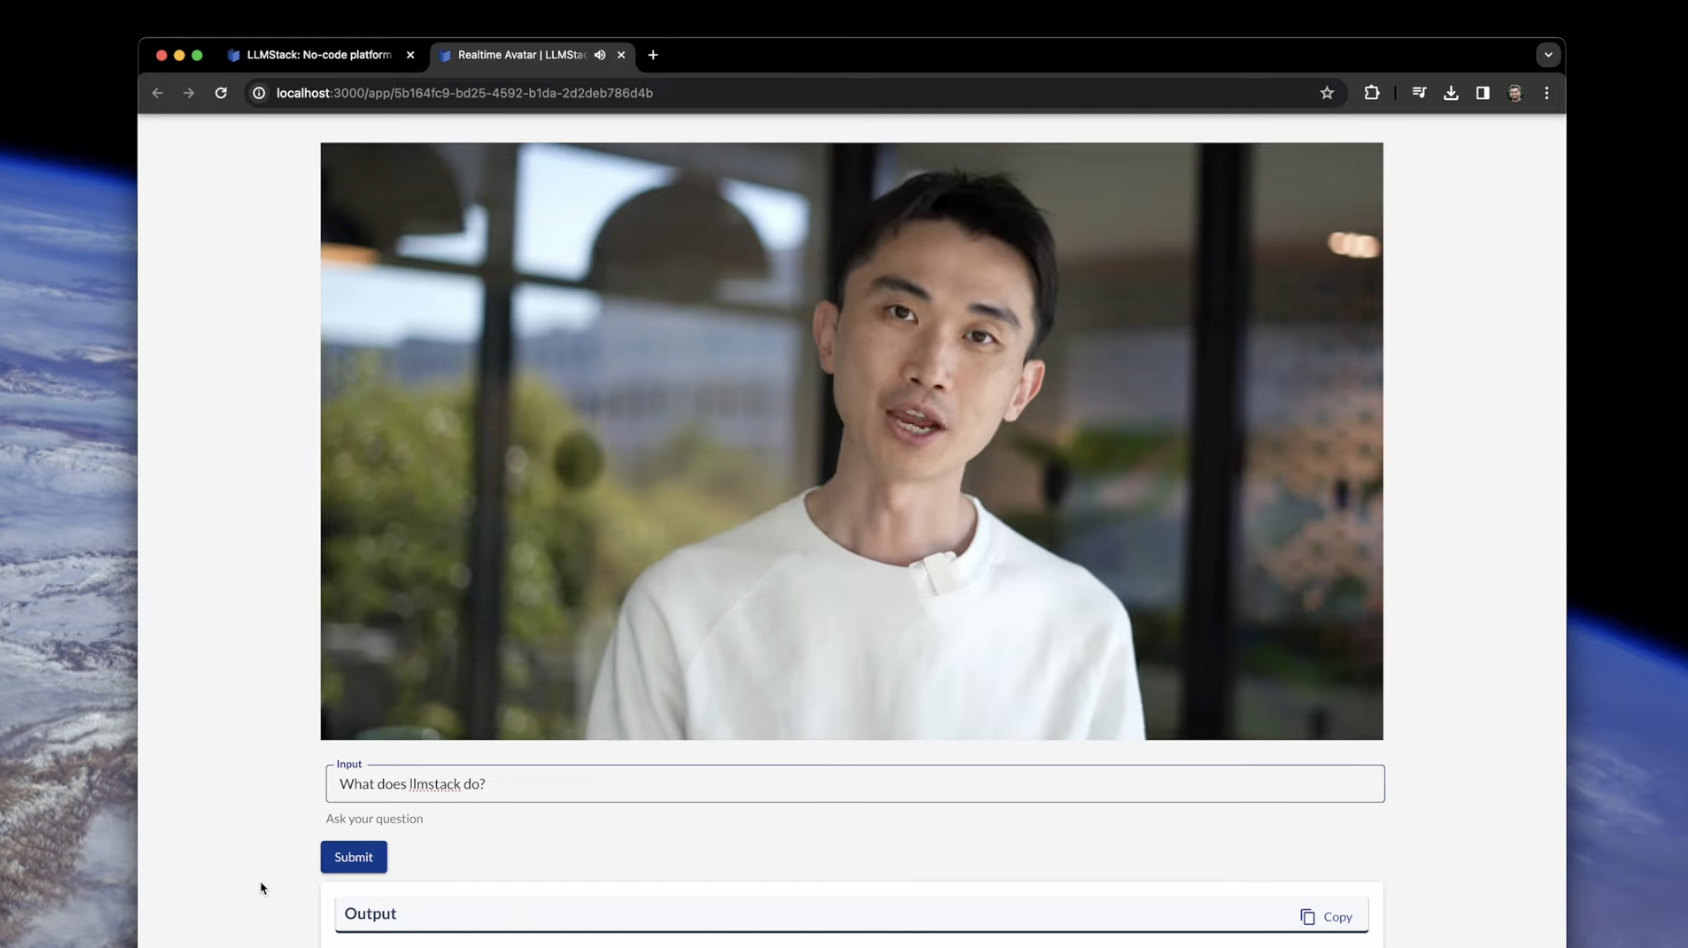Open the three-dot browser menu
The width and height of the screenshot is (1688, 948).
[x=1545, y=92]
